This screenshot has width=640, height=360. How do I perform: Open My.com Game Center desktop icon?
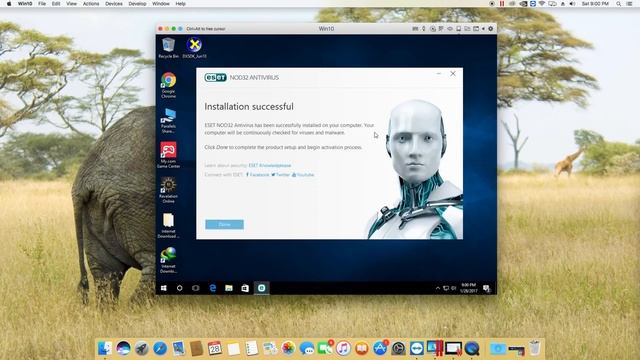point(168,155)
